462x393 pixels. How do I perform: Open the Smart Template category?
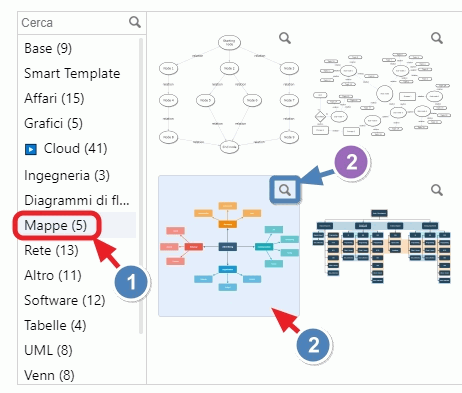[x=72, y=73]
